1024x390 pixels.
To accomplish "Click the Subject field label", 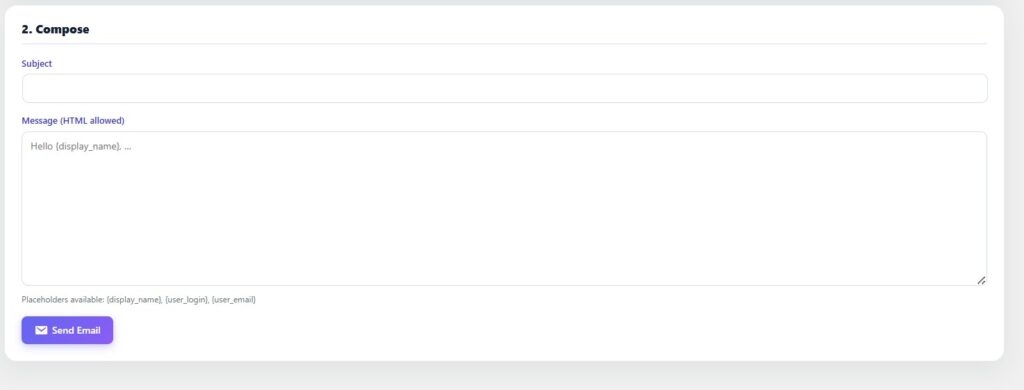I will (x=37, y=63).
